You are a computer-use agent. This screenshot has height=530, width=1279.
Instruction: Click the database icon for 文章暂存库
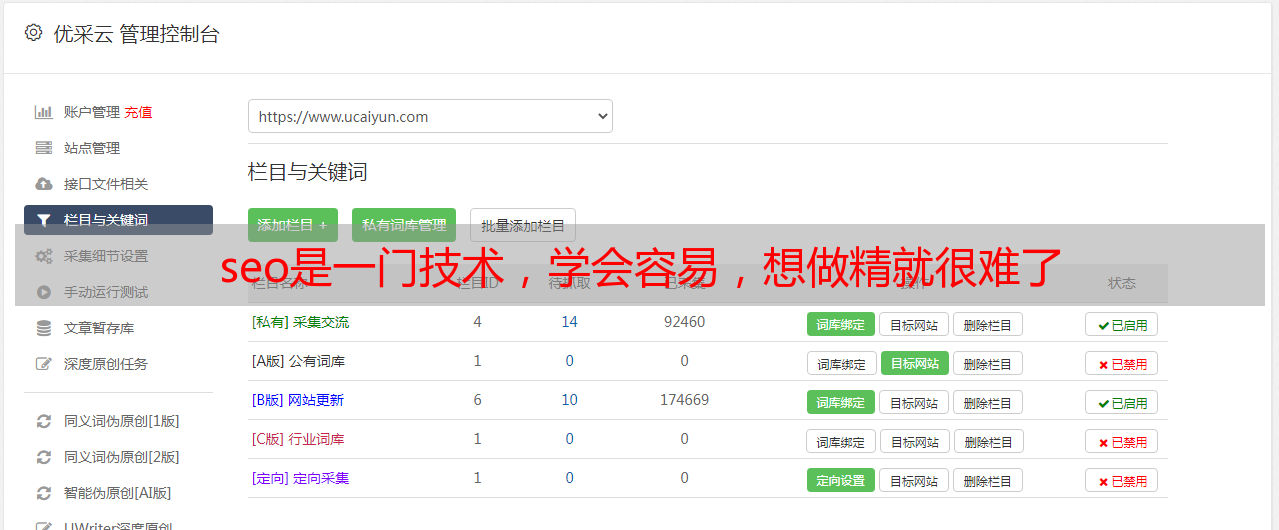(x=43, y=328)
